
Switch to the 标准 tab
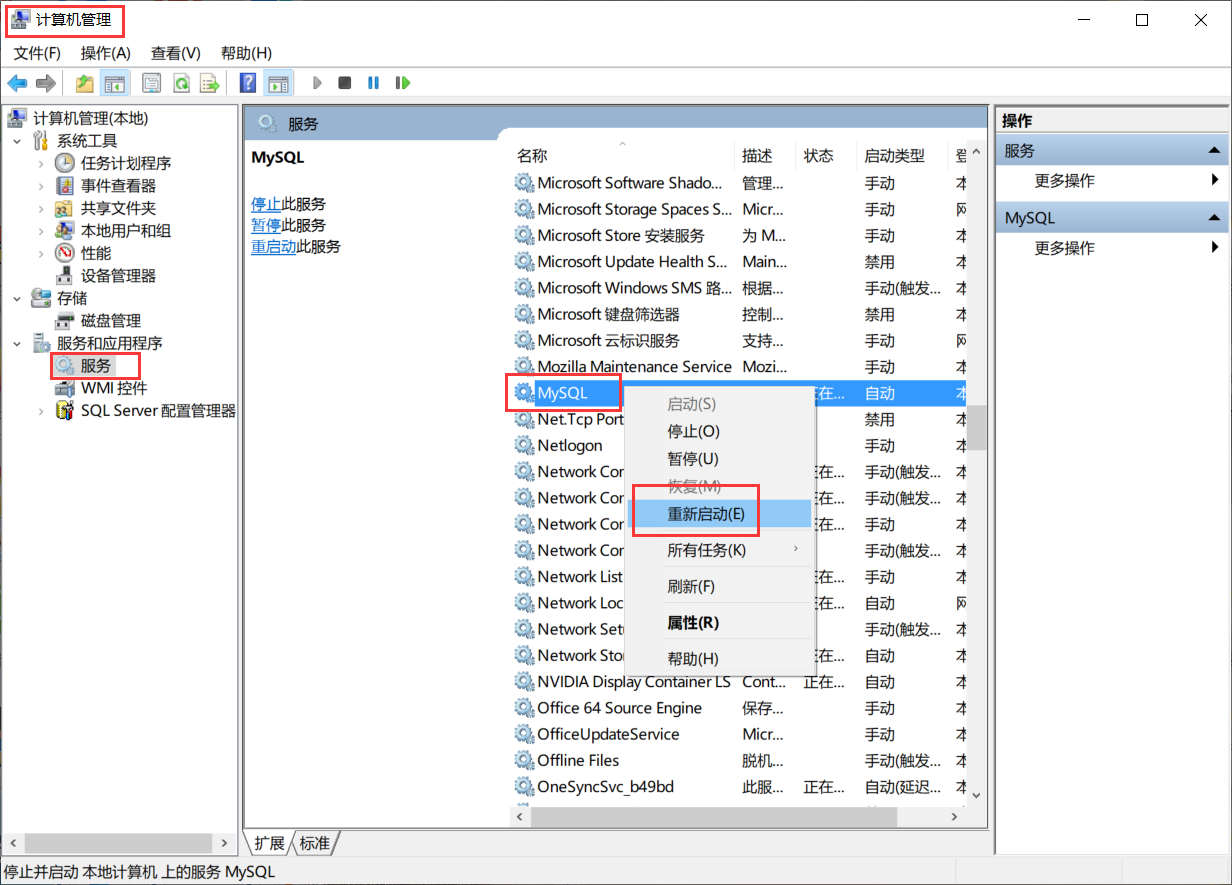pos(314,843)
